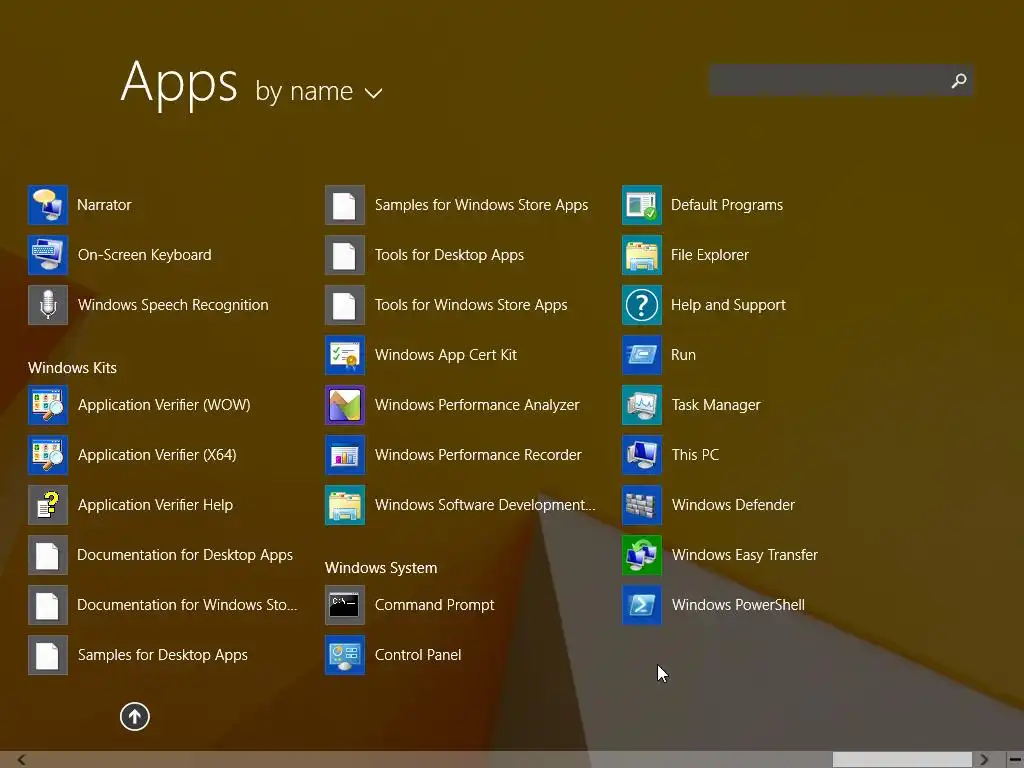Open Documentation for Desktop Apps icon
Viewport: 1024px width, 768px height.
[48, 555]
